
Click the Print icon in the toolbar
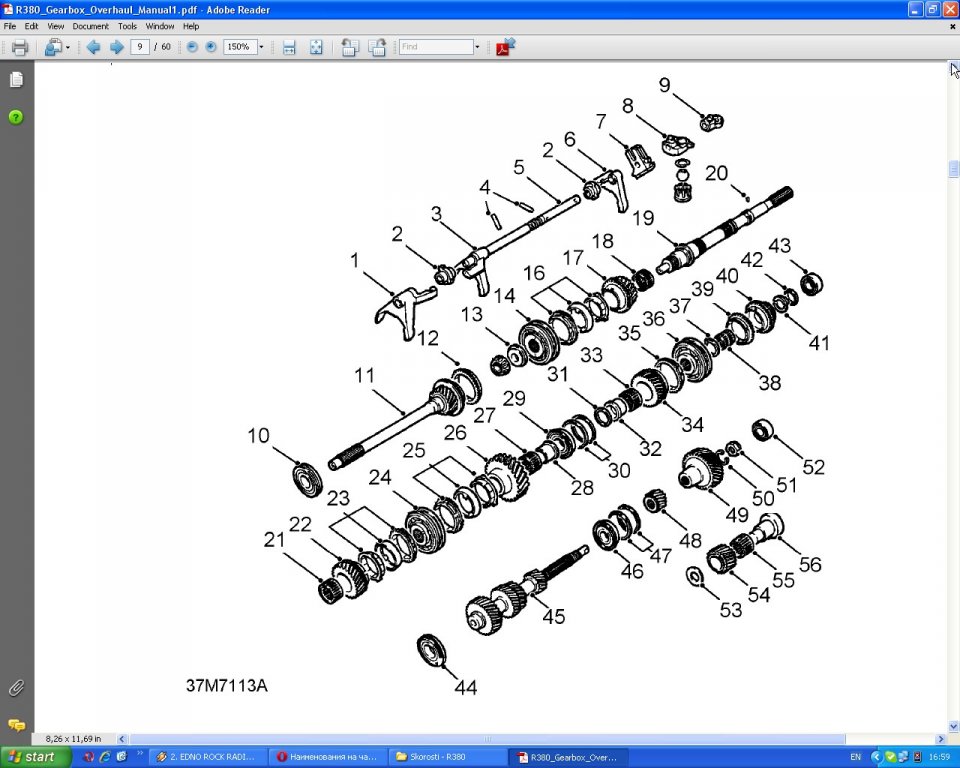tap(19, 47)
